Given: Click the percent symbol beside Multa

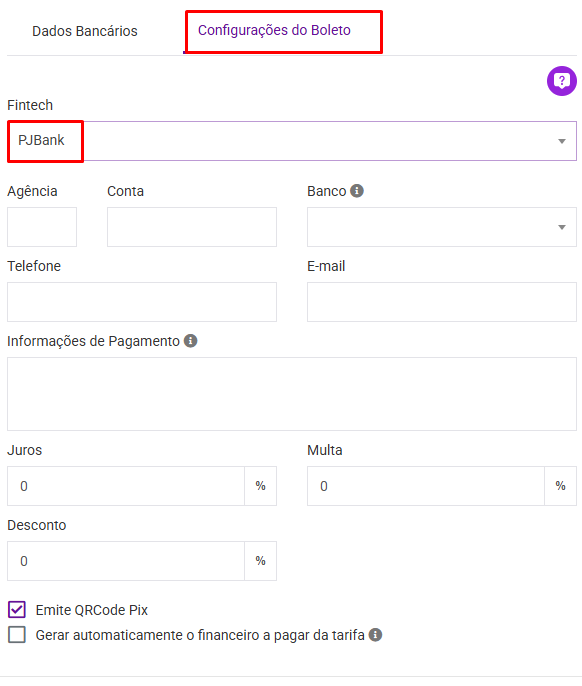Looking at the screenshot, I should pos(560,486).
